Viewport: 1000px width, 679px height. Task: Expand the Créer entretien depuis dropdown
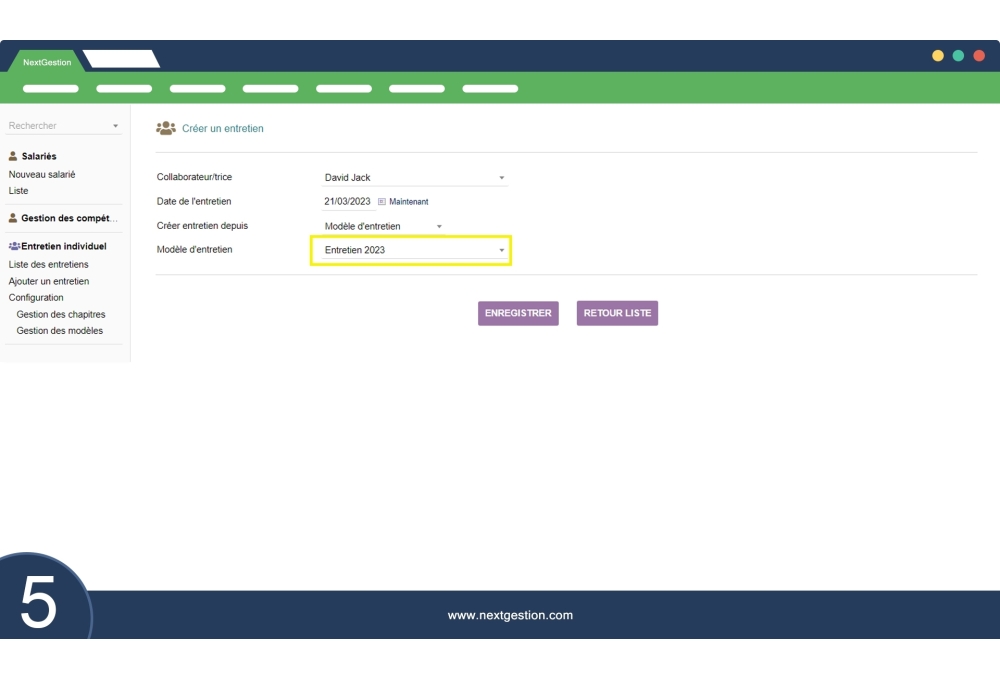383,226
